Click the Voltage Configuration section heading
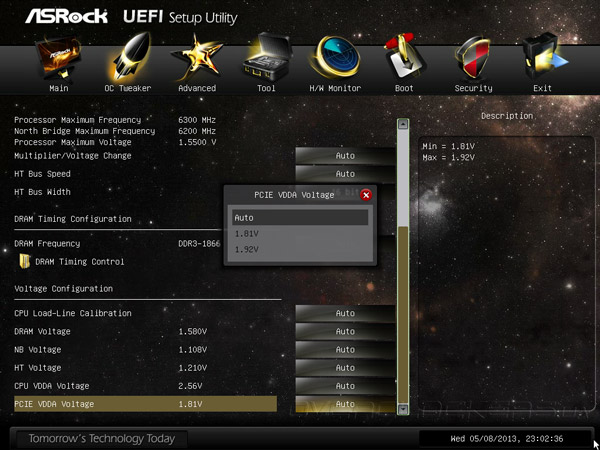Image resolution: width=600 pixels, height=450 pixels. coord(64,289)
